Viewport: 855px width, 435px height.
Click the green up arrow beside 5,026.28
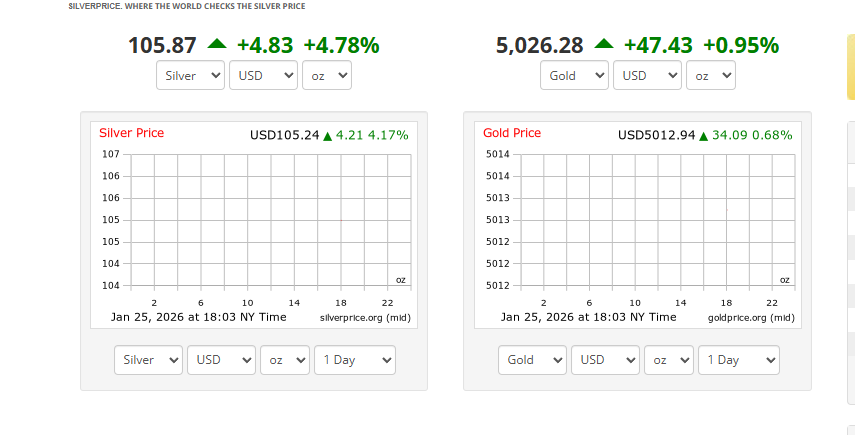pyautogui.click(x=603, y=44)
